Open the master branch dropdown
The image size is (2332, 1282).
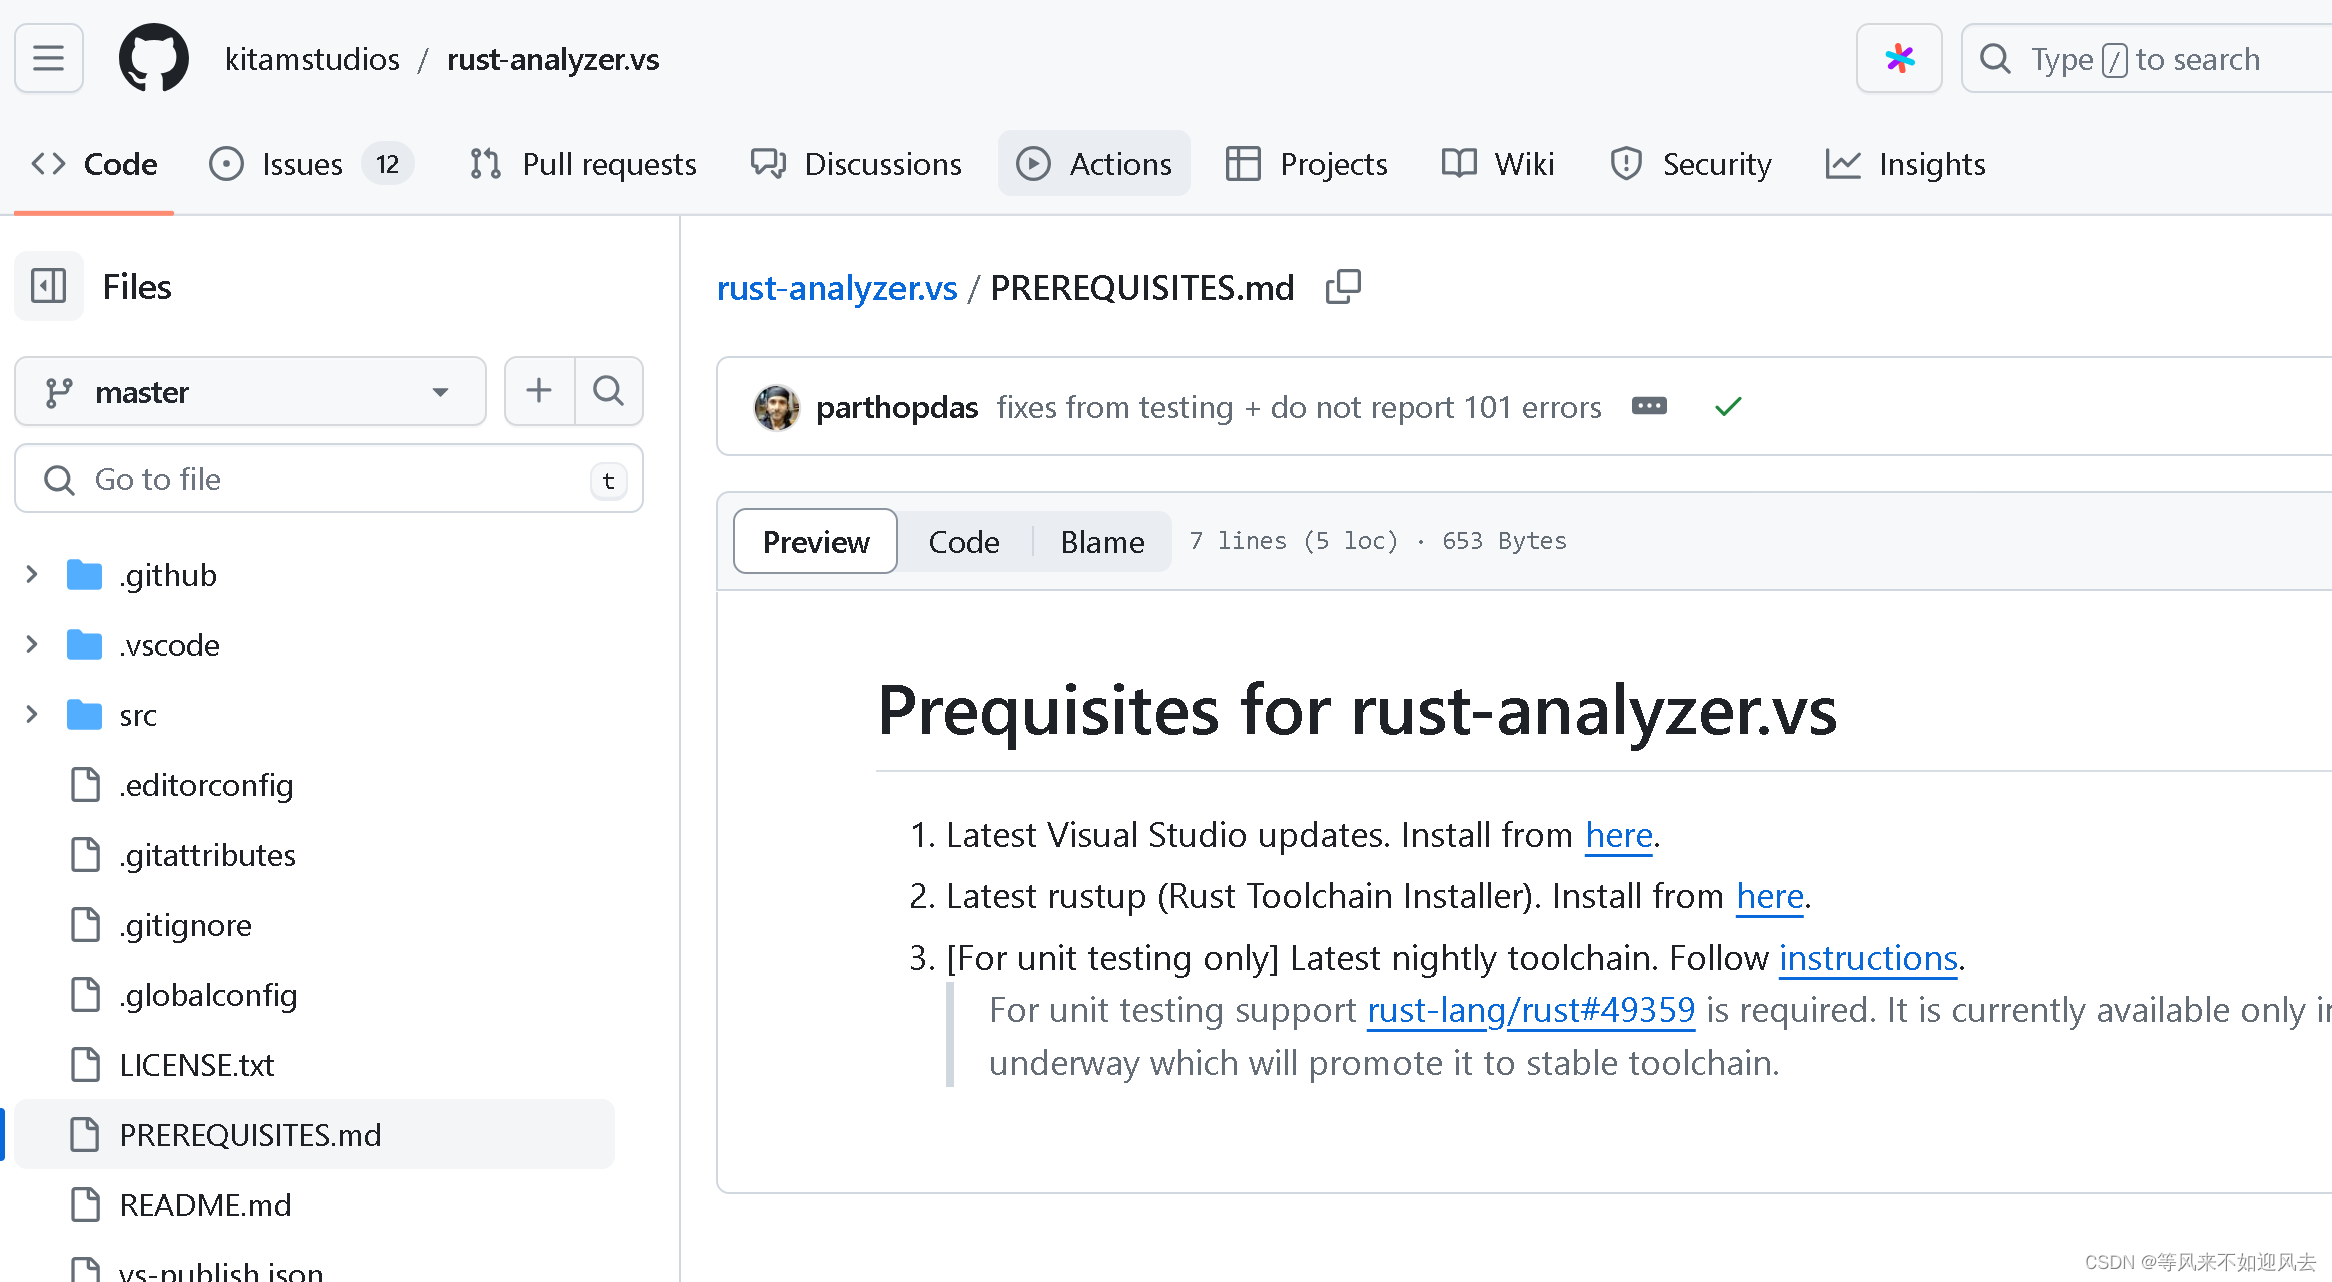250,391
